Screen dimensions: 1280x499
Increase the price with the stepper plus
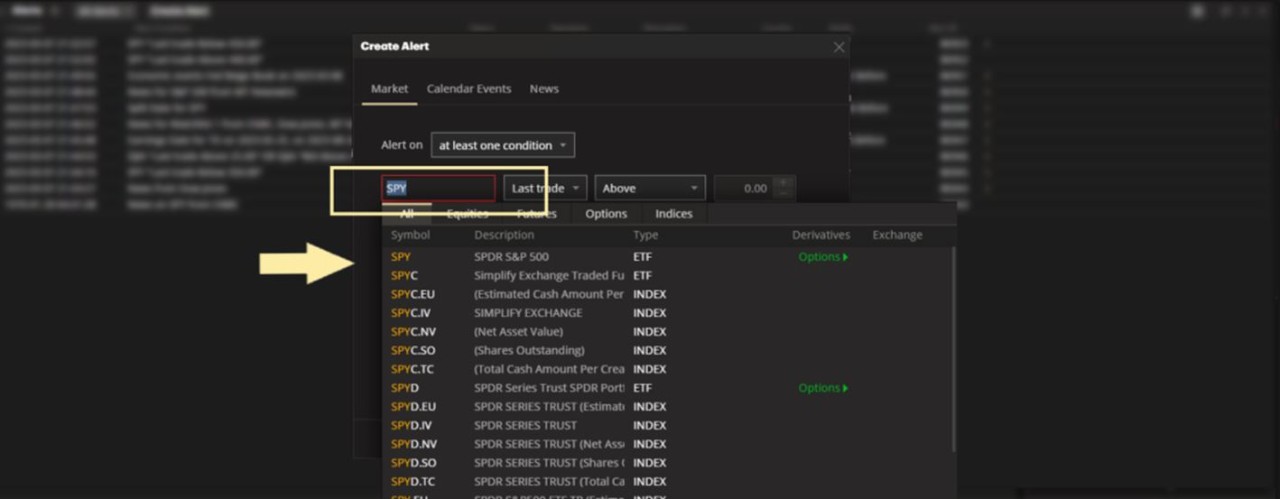pyautogui.click(x=785, y=182)
